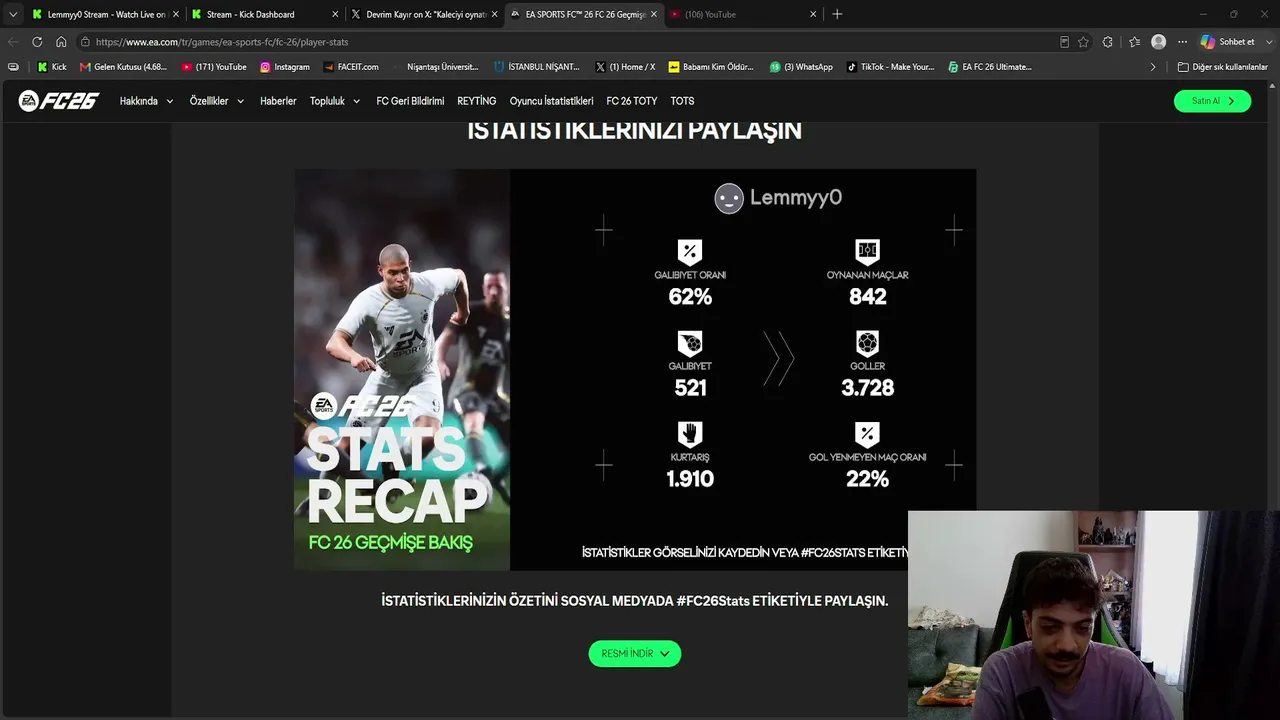Viewport: 1280px width, 720px height.
Task: Click the Galibiyet ball badge icon
Action: (x=690, y=344)
